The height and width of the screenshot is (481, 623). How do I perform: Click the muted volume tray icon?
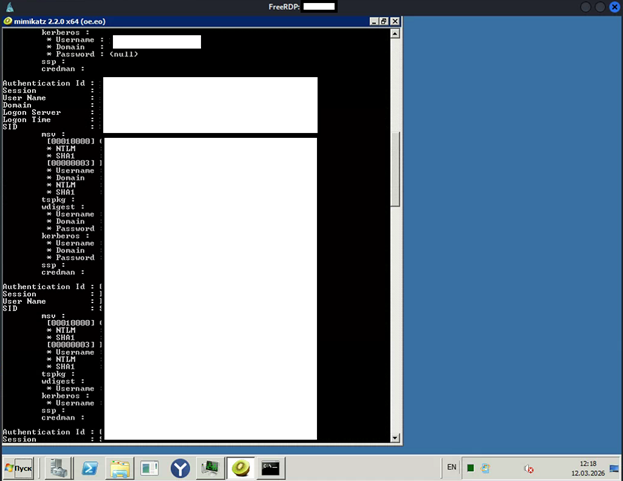(528, 469)
